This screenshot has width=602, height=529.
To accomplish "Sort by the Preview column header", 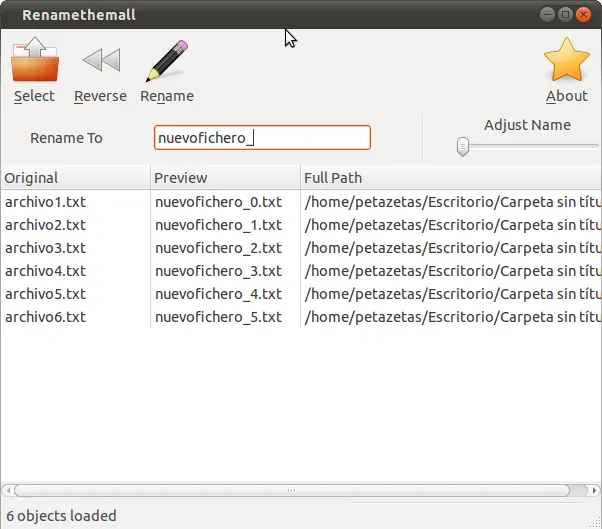I will (225, 178).
